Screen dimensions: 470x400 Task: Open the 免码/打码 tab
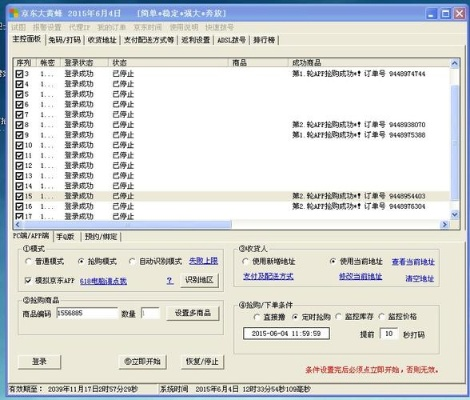[x=65, y=40]
